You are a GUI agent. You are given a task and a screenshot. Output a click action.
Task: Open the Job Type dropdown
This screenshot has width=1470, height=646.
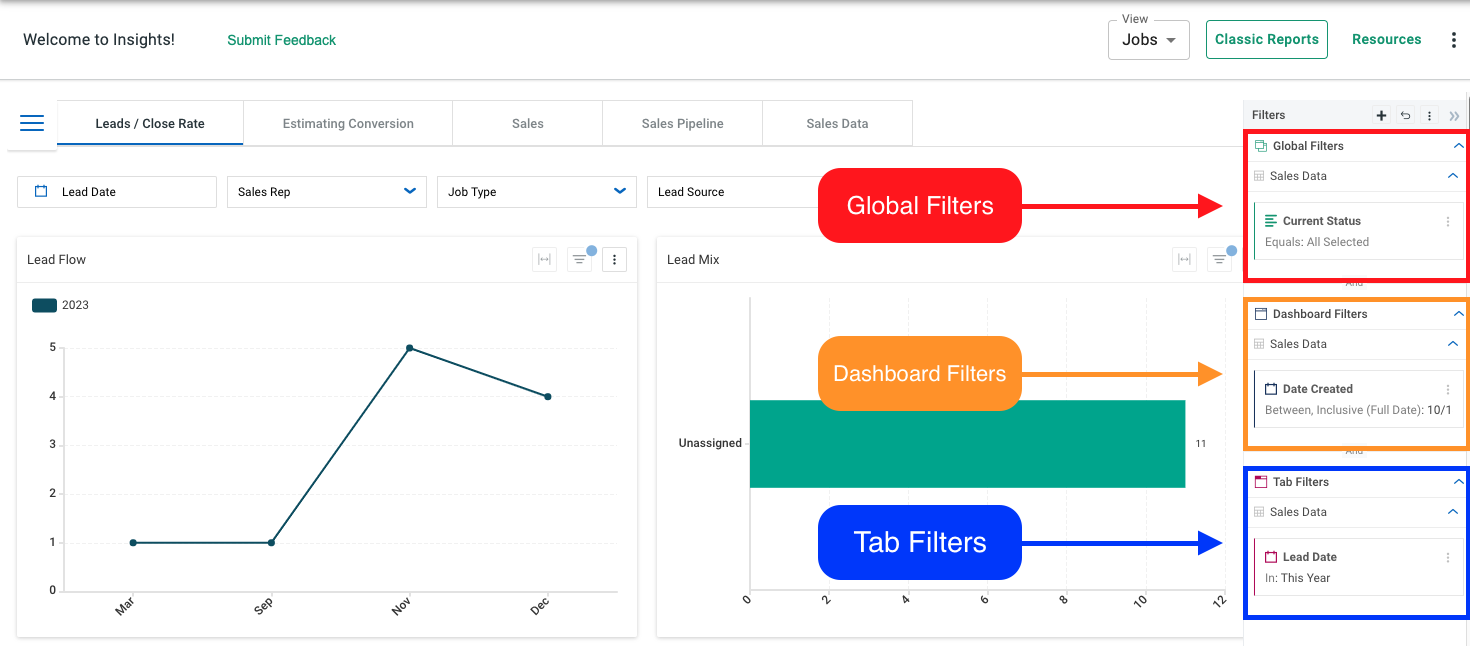pos(537,192)
